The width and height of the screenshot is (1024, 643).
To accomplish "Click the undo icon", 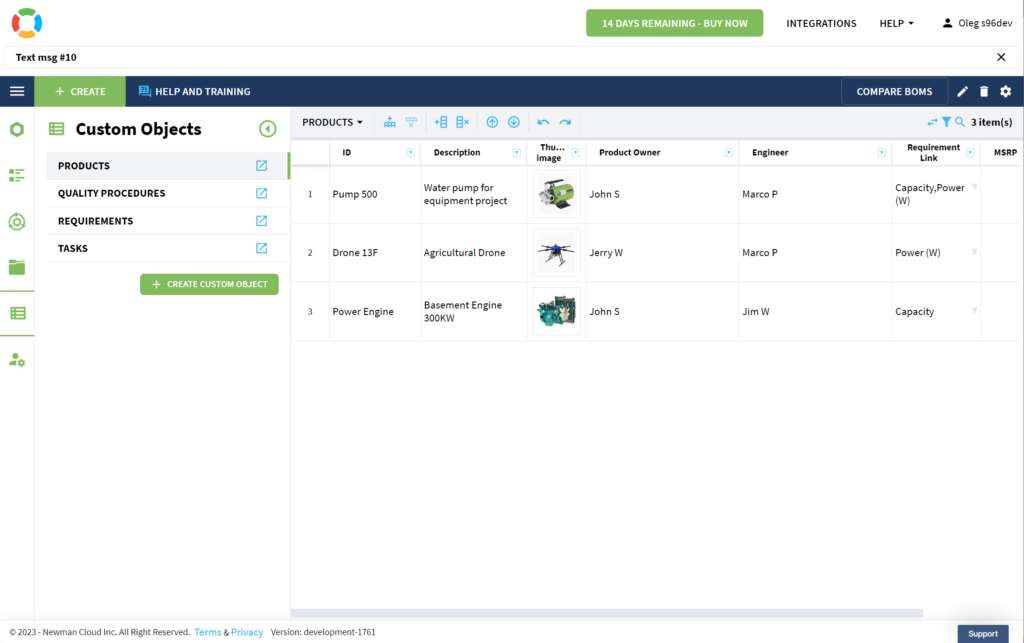I will 543,122.
